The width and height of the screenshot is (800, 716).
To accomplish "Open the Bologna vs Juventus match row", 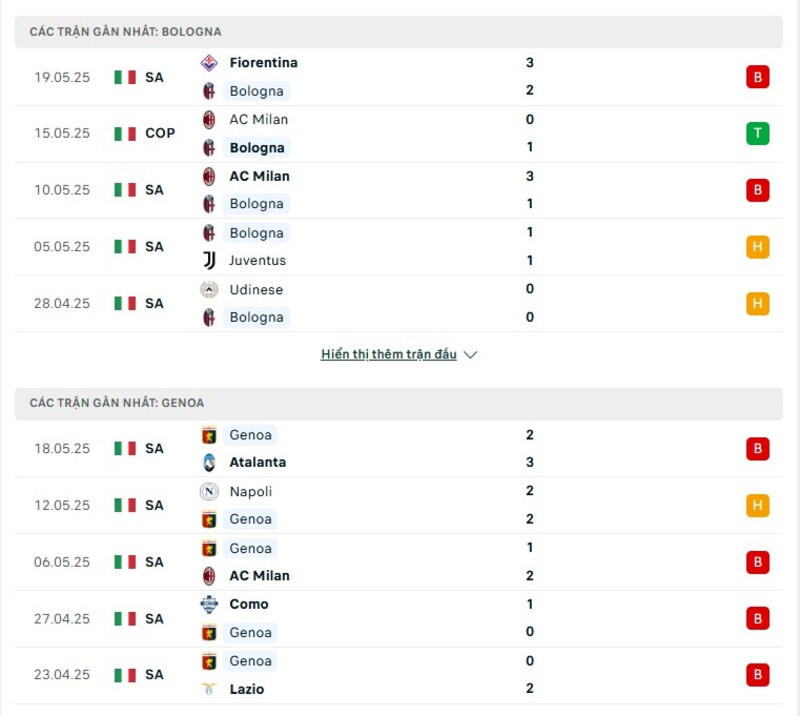I will pyautogui.click(x=400, y=247).
